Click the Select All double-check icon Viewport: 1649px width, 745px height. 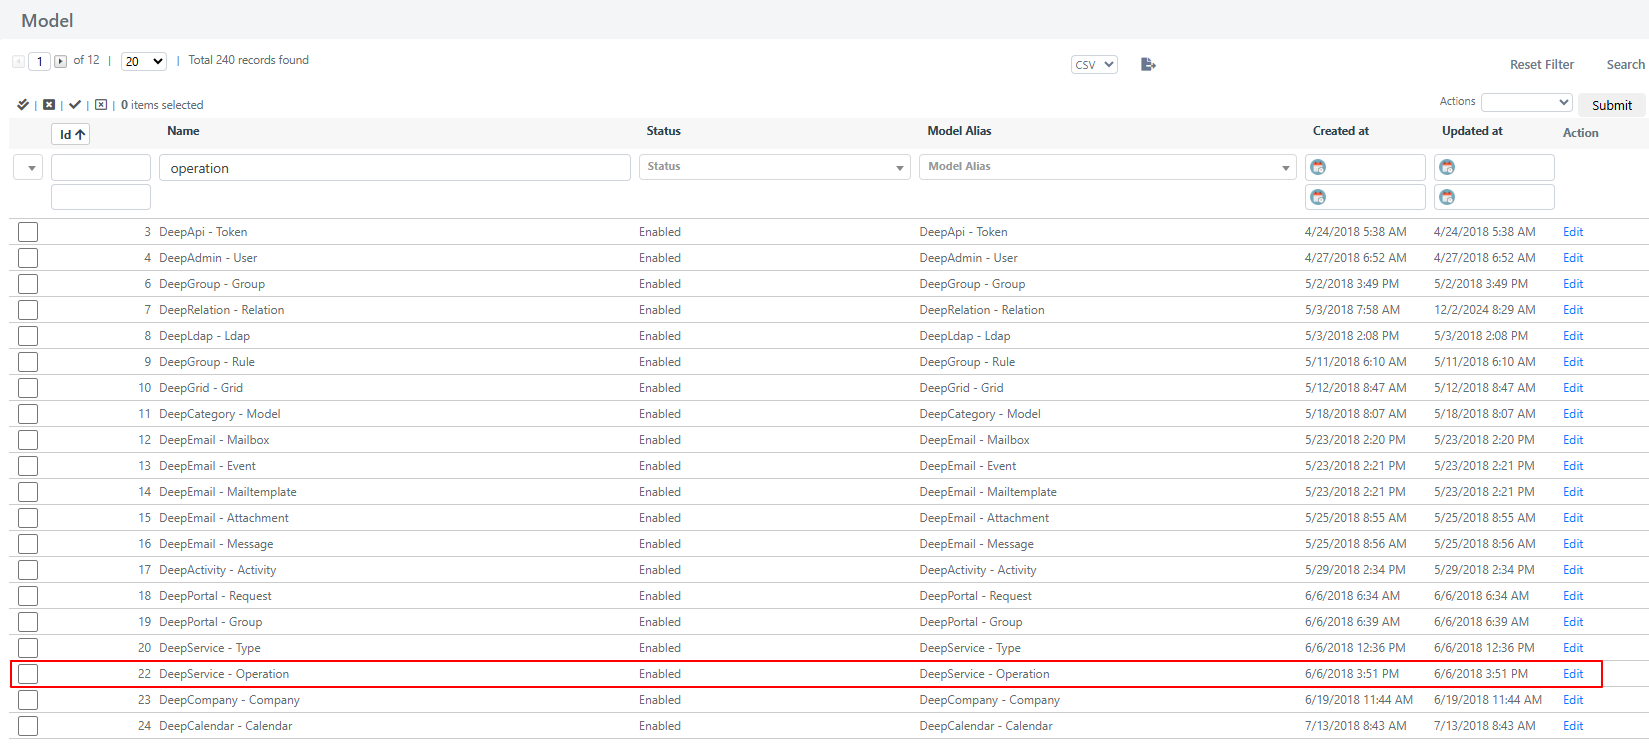(x=23, y=105)
